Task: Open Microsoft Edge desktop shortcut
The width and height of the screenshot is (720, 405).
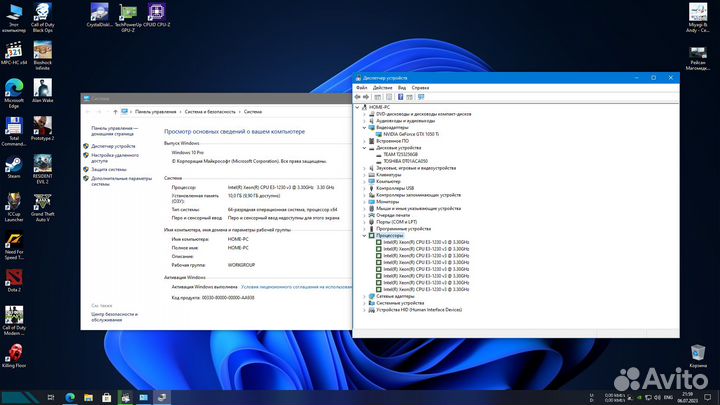Action: pos(14,94)
